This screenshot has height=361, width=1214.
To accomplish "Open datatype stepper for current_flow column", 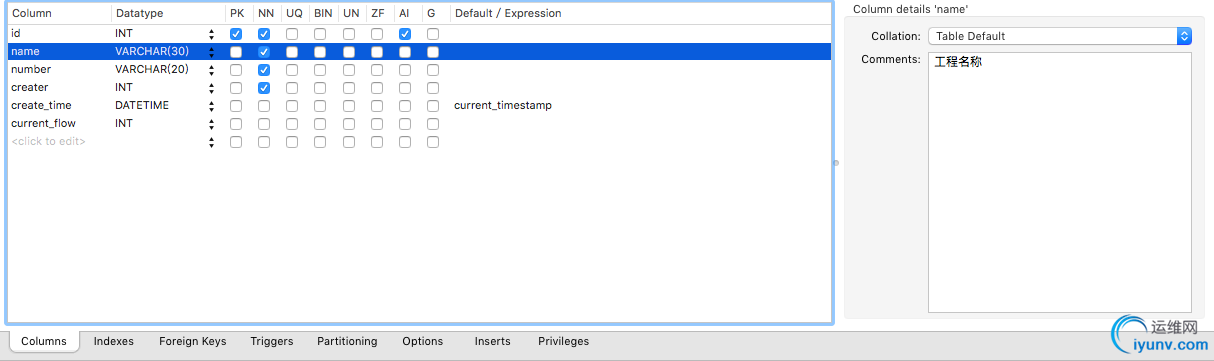I will 211,124.
